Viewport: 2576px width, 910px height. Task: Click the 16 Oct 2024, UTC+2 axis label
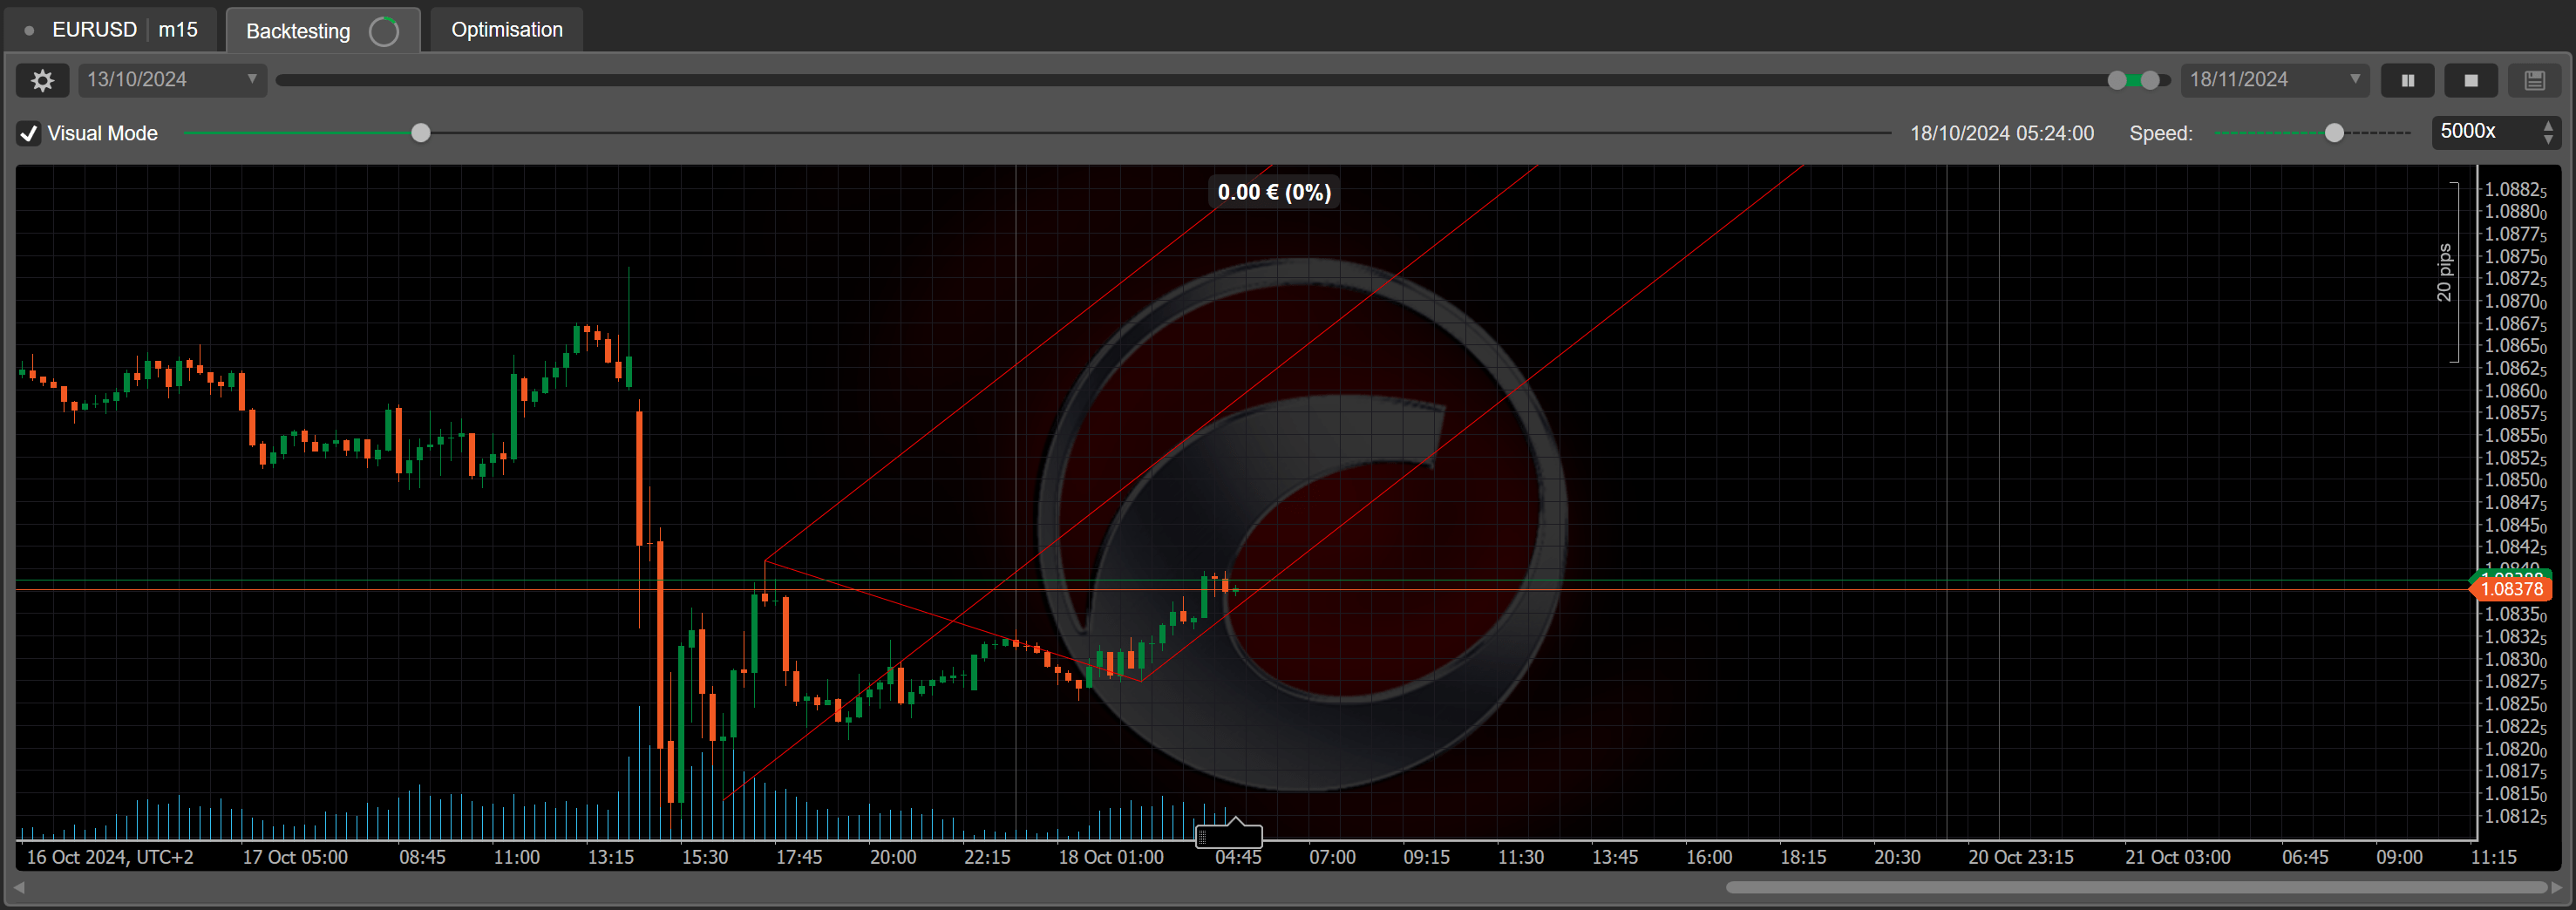[110, 858]
